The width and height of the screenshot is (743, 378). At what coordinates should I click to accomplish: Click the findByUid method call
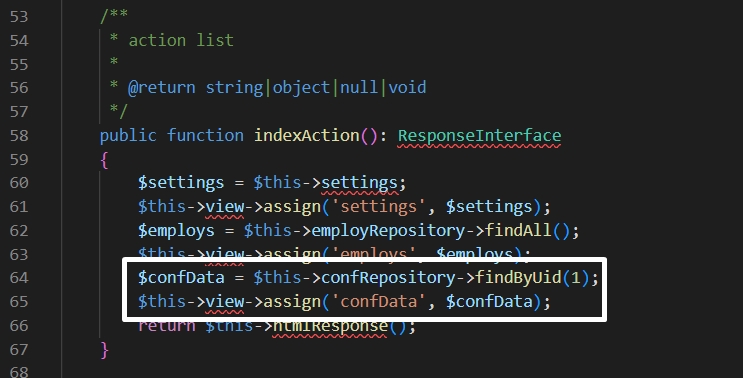pyautogui.click(x=518, y=278)
